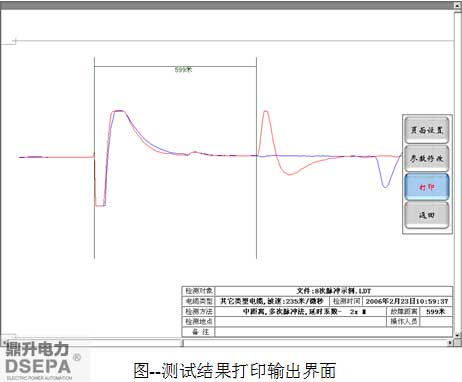Print results with the blue 打印 button
Screen dimensions: 462x382
427,187
